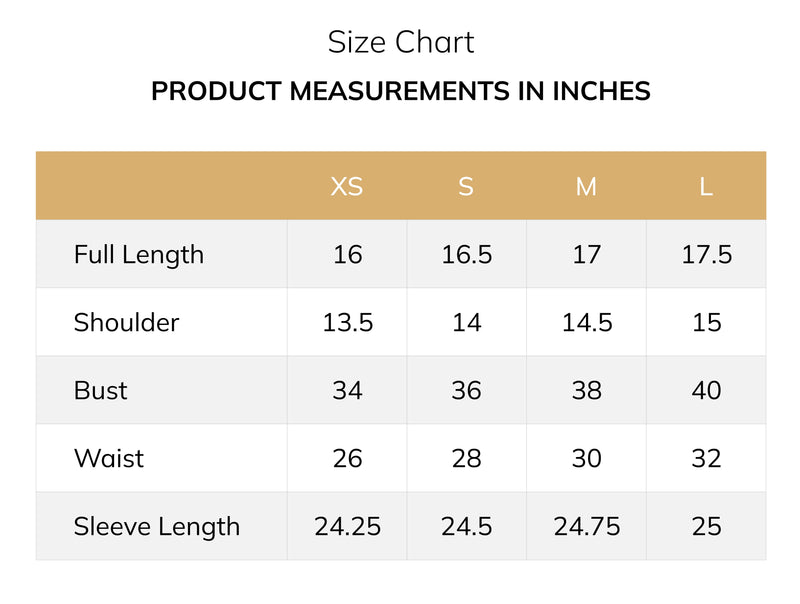Screen dimensions: 800x604
Task: Click the Shoulder row label
Action: pyautogui.click(x=127, y=322)
